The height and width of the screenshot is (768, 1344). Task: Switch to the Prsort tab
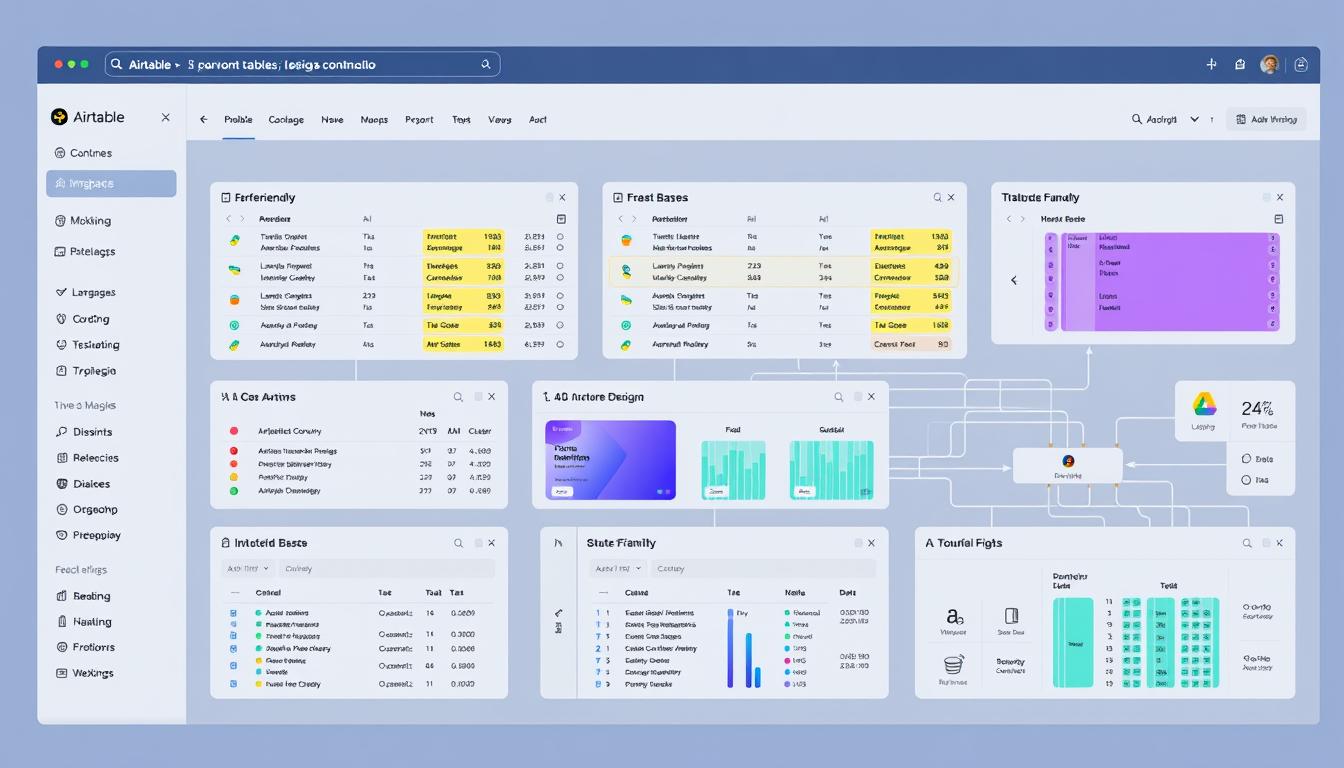pyautogui.click(x=419, y=119)
